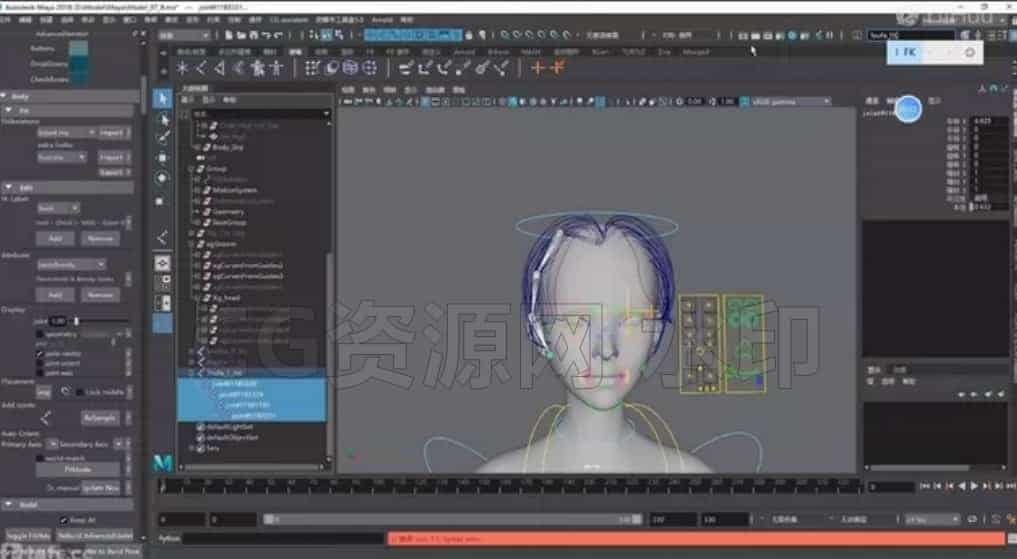
Task: Toggle the joint-orient checkbox
Action: [x=40, y=363]
